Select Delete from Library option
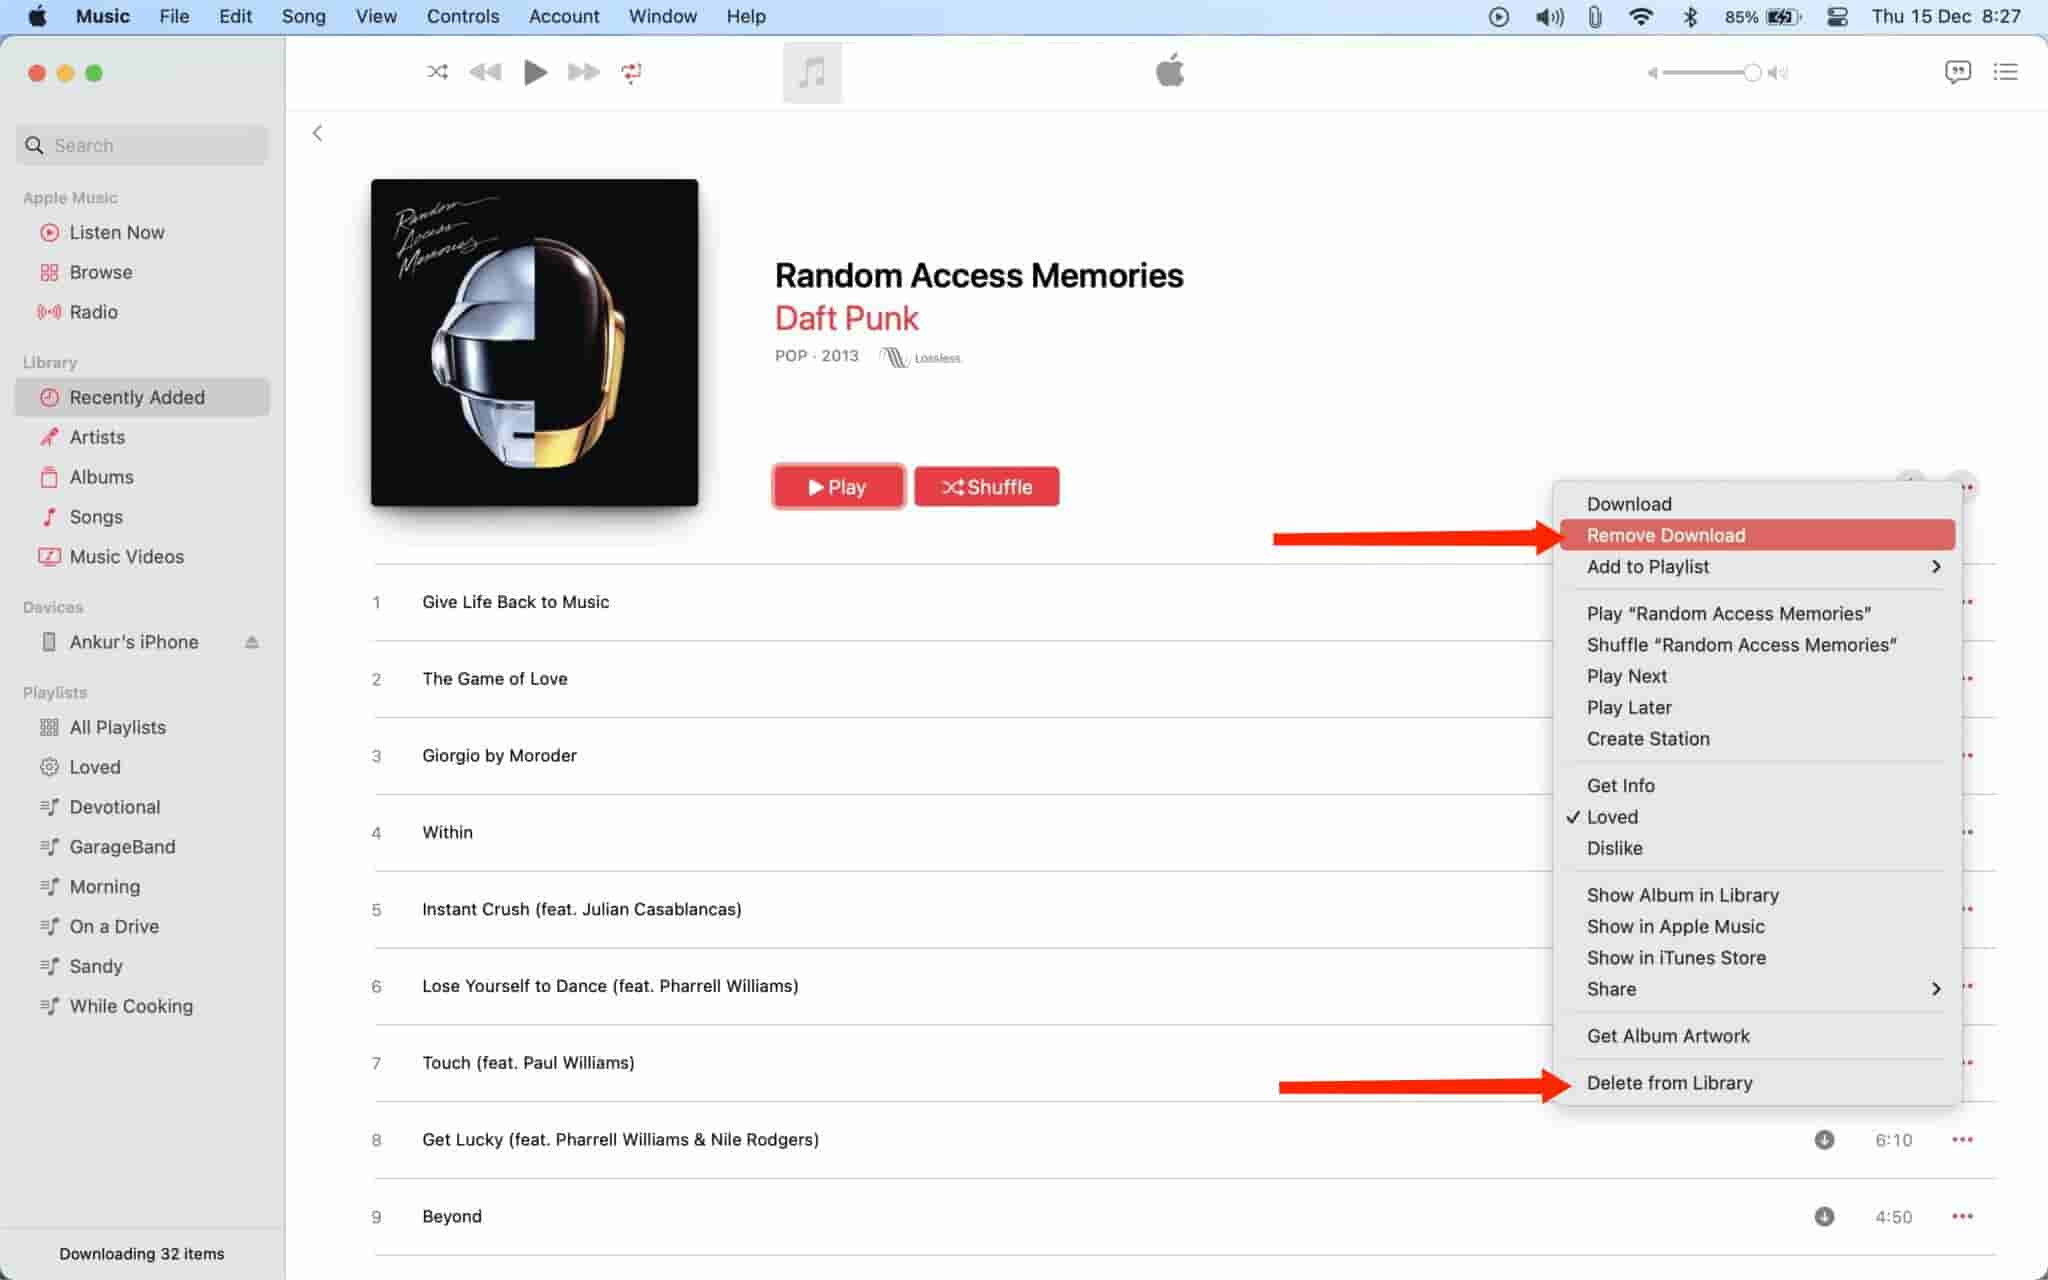This screenshot has width=2048, height=1280. (1671, 1082)
